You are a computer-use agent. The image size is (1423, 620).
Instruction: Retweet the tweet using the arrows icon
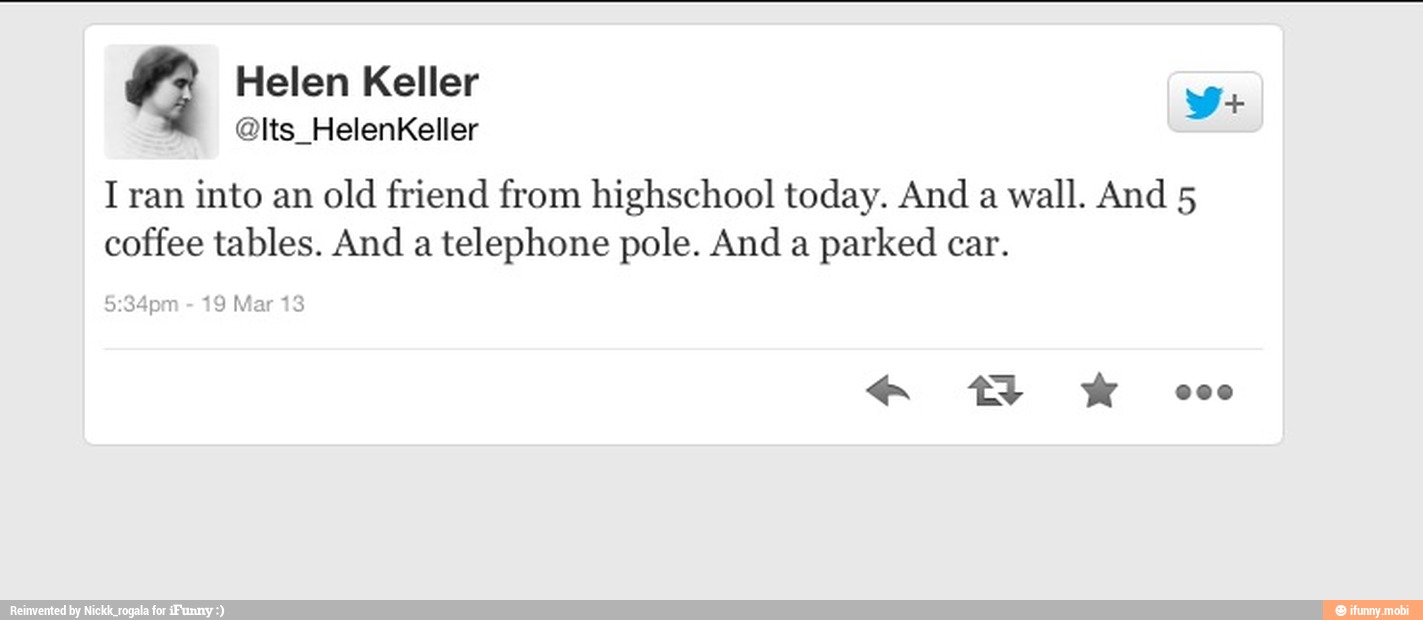point(995,391)
